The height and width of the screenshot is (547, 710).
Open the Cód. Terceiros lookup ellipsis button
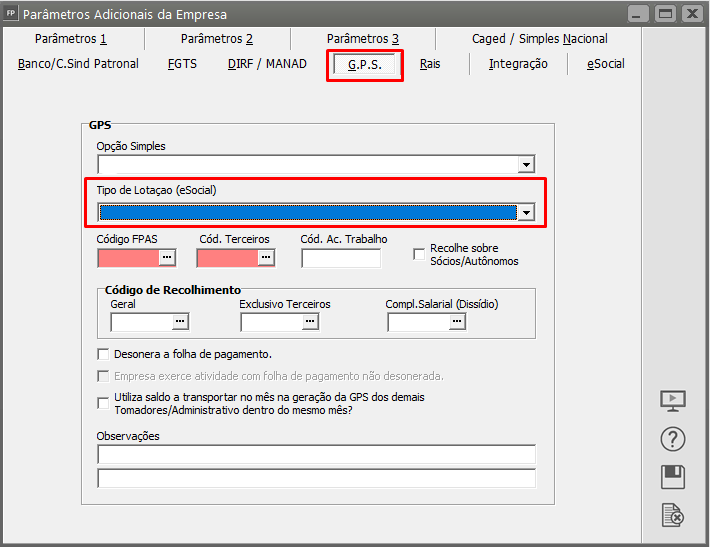[265, 258]
